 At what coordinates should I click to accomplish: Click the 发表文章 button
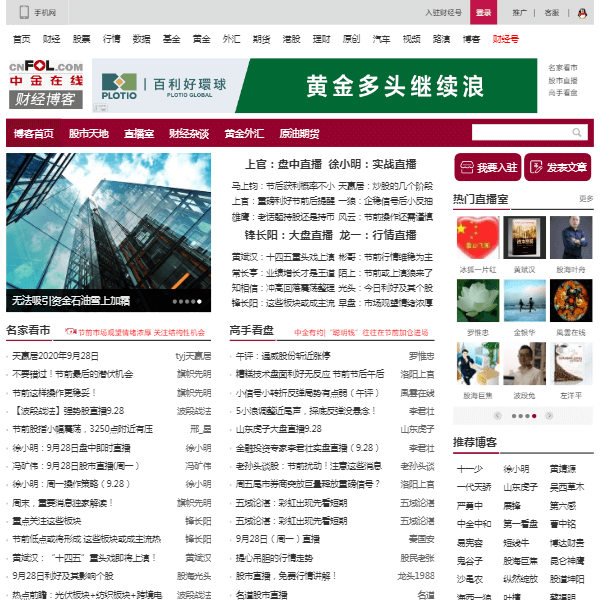[558, 167]
